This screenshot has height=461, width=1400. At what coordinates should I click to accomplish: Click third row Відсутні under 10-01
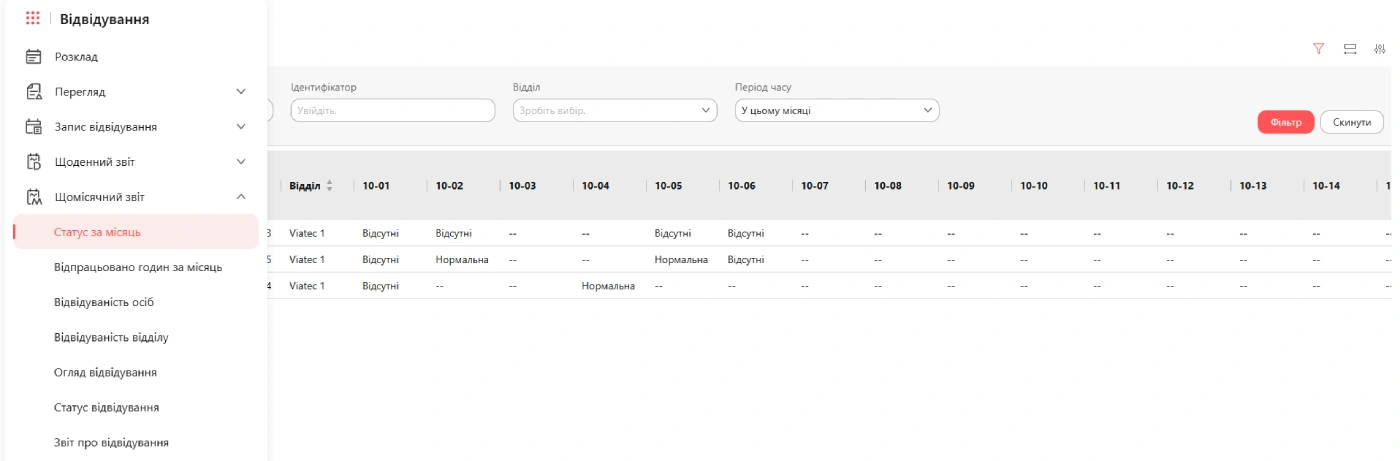(x=381, y=286)
